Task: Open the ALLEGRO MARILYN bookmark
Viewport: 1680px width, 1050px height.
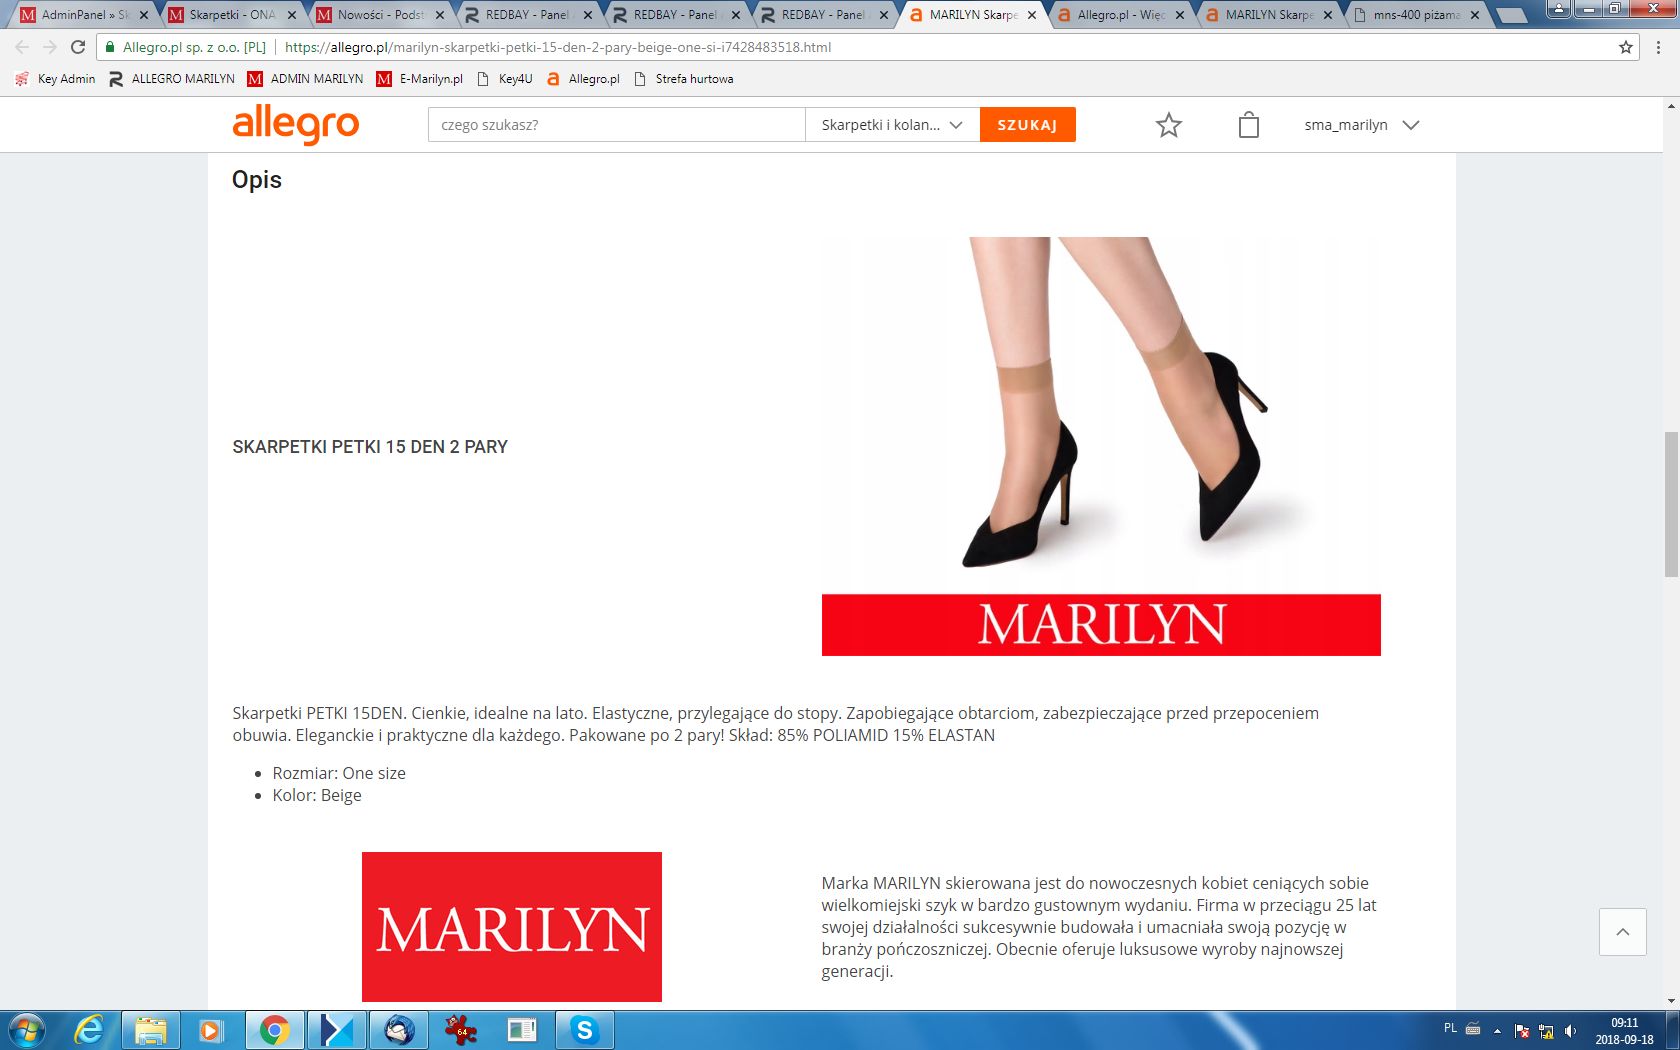Action: point(172,79)
